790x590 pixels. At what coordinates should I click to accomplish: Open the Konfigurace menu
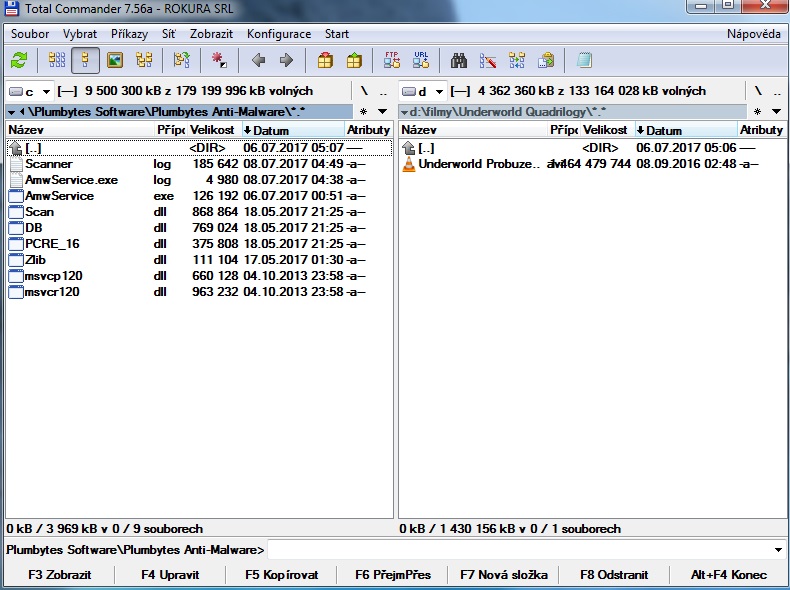pyautogui.click(x=278, y=34)
